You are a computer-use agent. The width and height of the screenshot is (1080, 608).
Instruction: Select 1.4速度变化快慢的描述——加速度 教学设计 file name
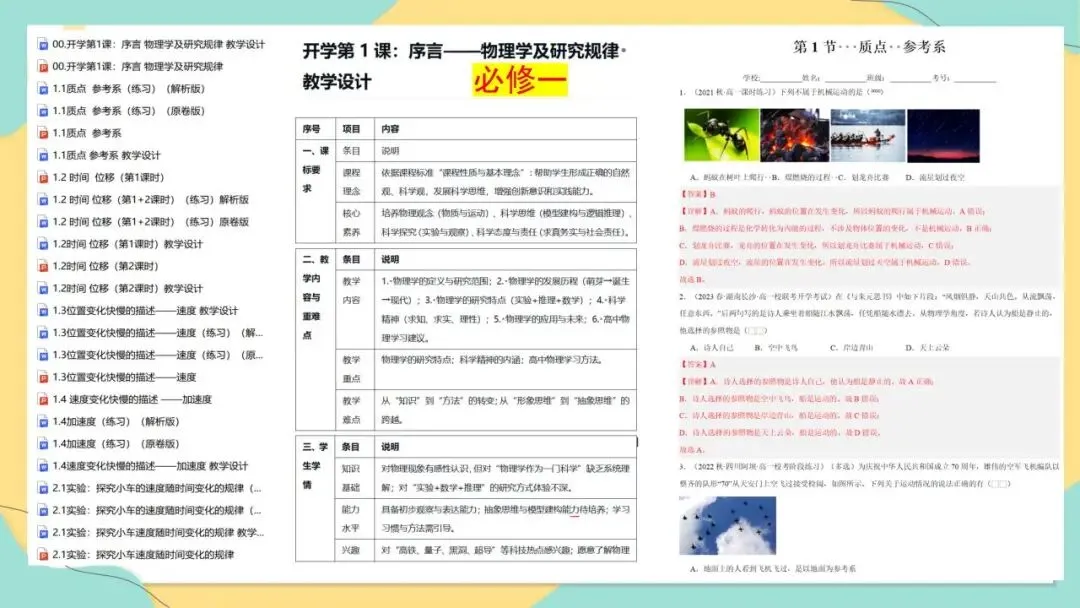tap(150, 466)
